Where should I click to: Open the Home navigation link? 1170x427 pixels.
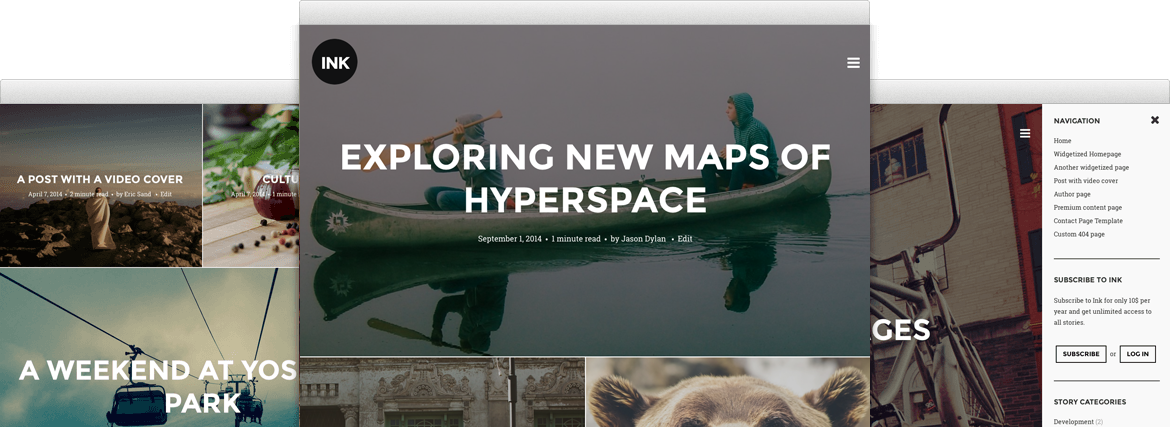1062,140
